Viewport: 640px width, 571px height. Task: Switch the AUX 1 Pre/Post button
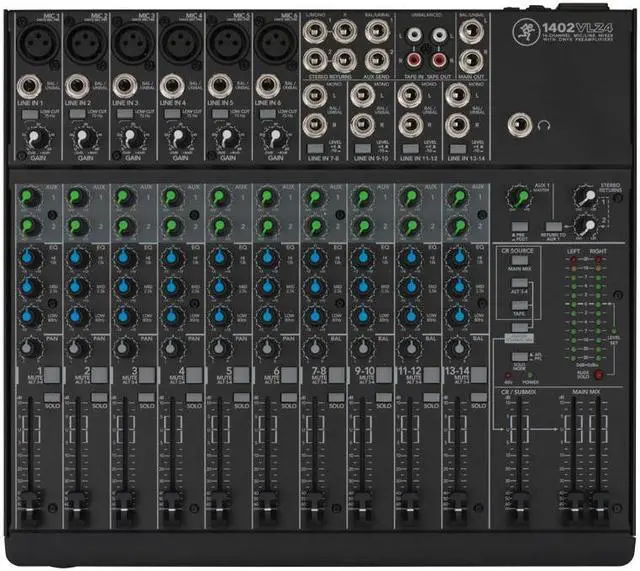tap(518, 225)
